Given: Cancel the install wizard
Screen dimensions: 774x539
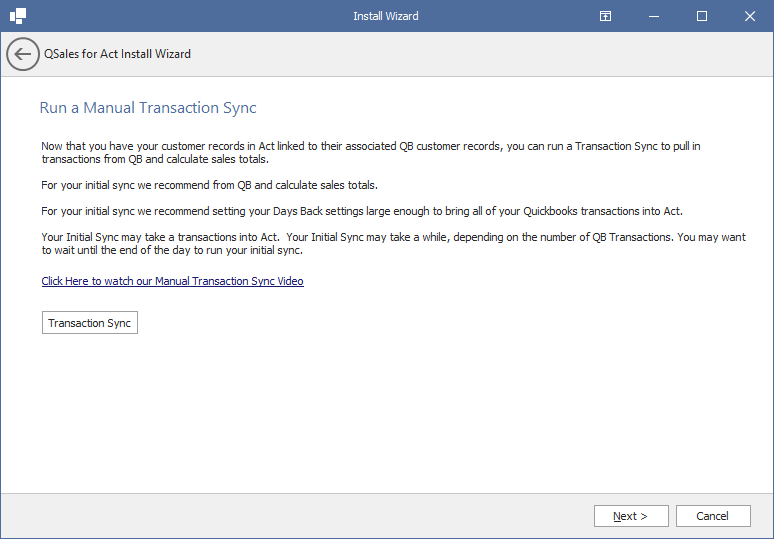Looking at the screenshot, I should point(713,516).
